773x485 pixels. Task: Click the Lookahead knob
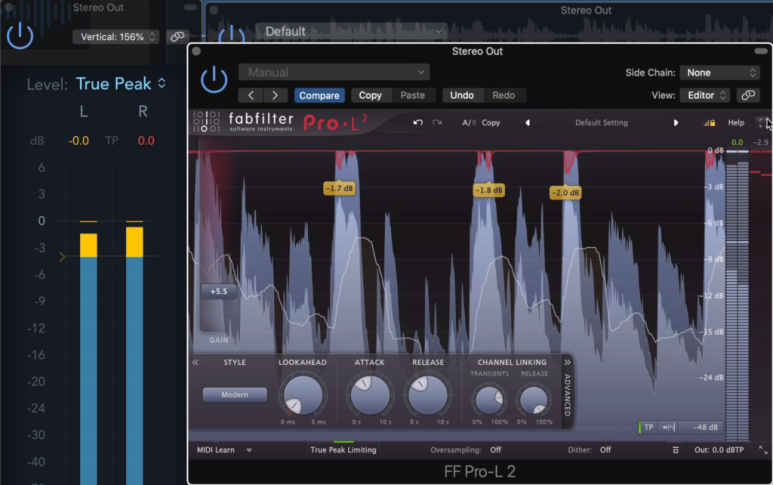point(303,395)
